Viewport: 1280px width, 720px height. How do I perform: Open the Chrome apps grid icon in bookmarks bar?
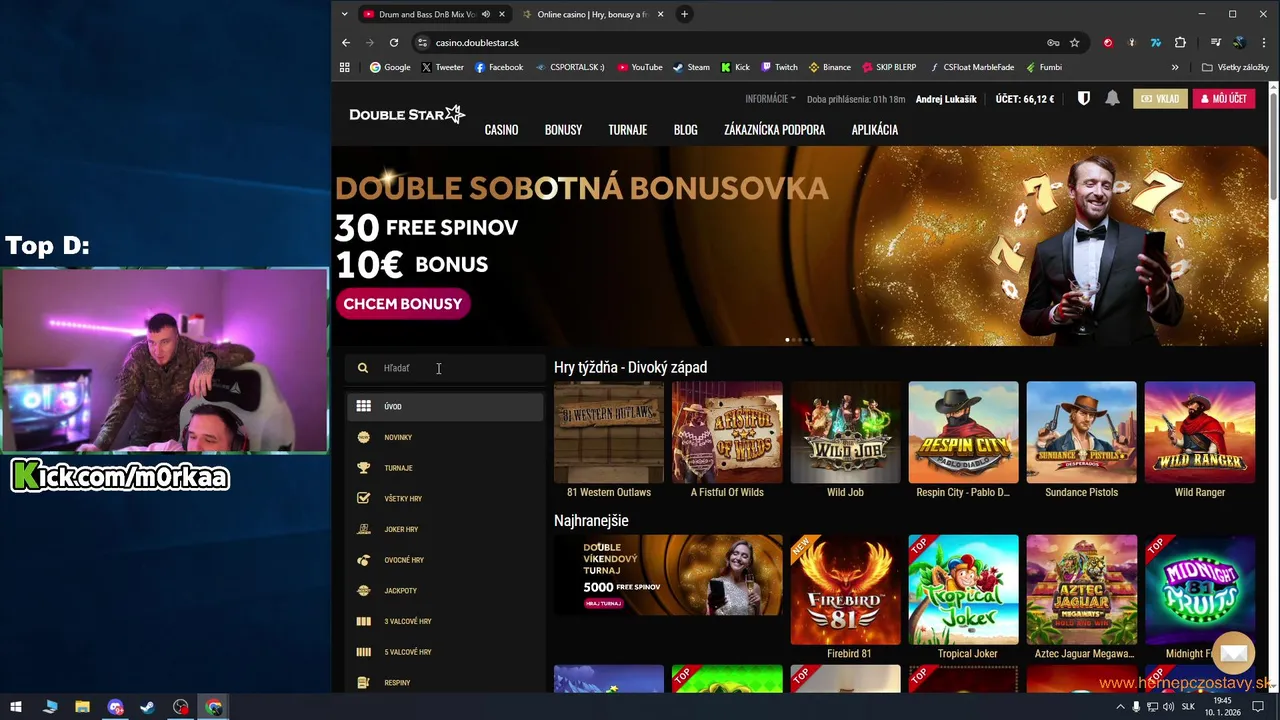345,67
